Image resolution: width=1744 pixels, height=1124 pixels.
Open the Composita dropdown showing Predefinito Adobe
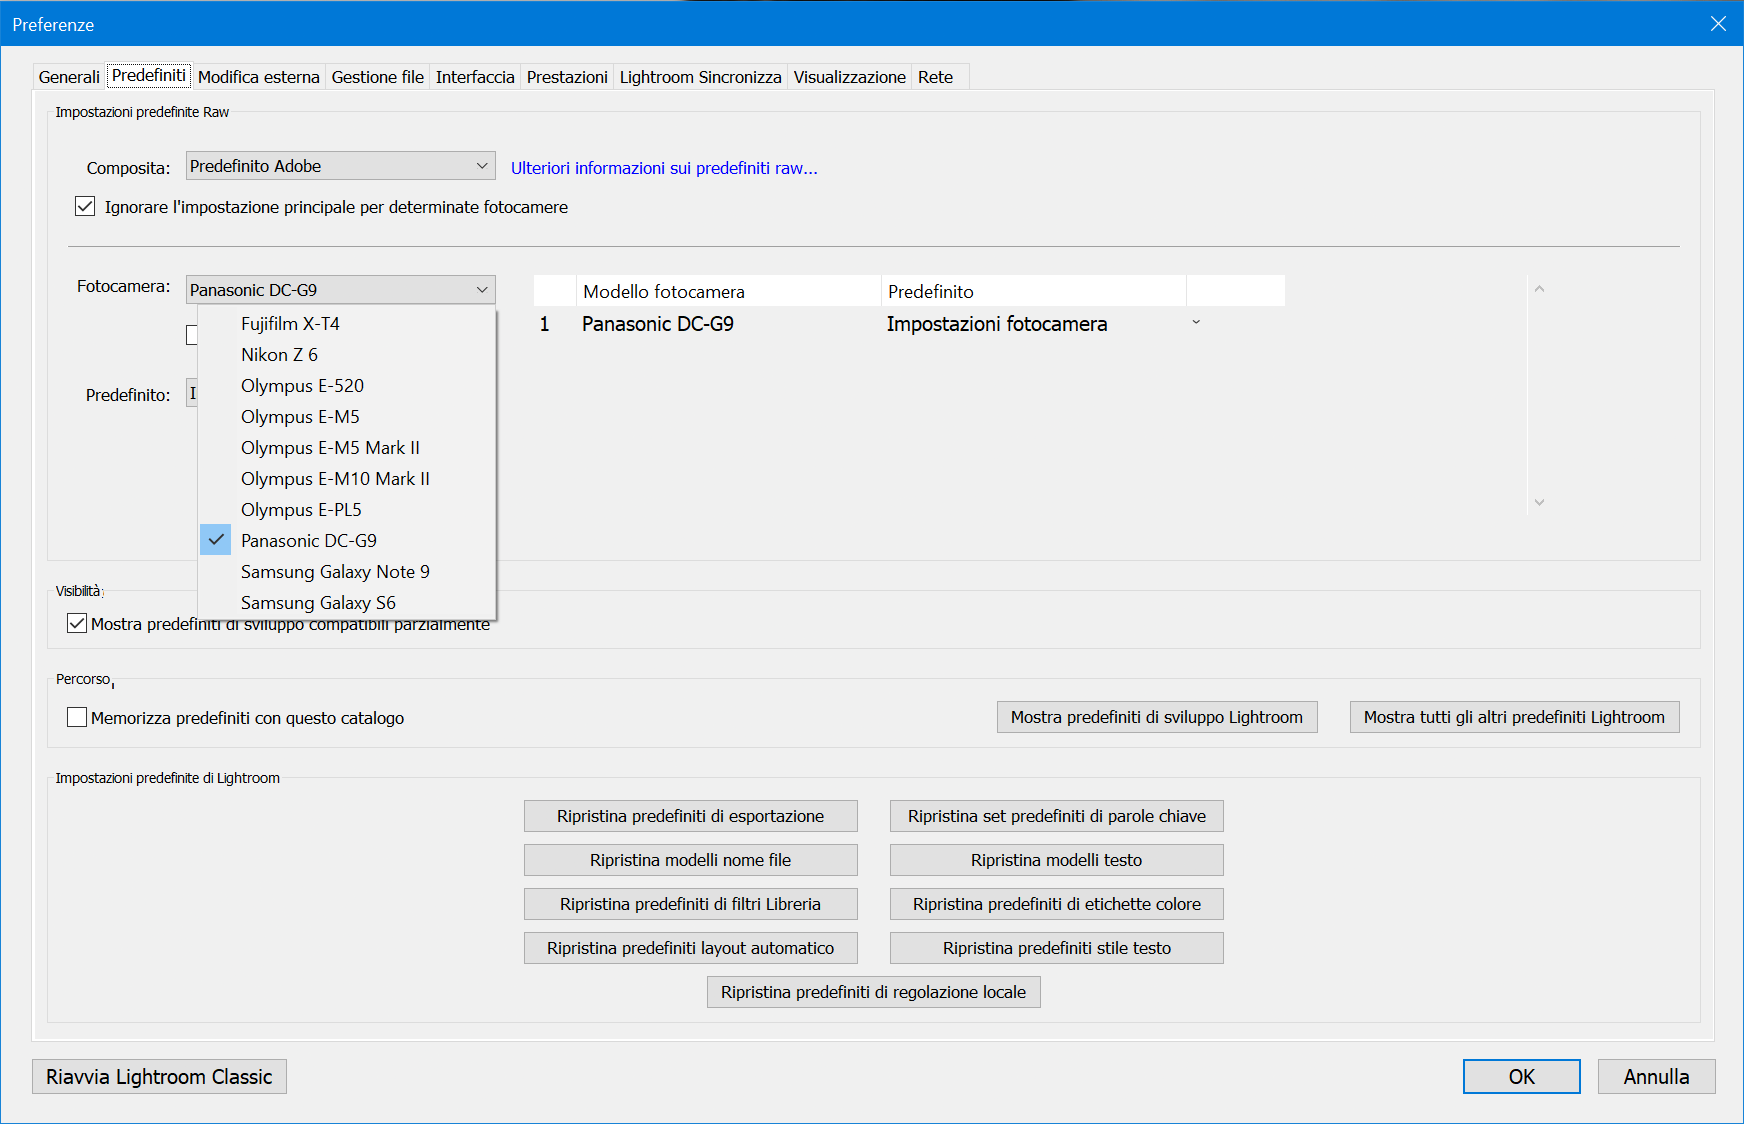[341, 166]
